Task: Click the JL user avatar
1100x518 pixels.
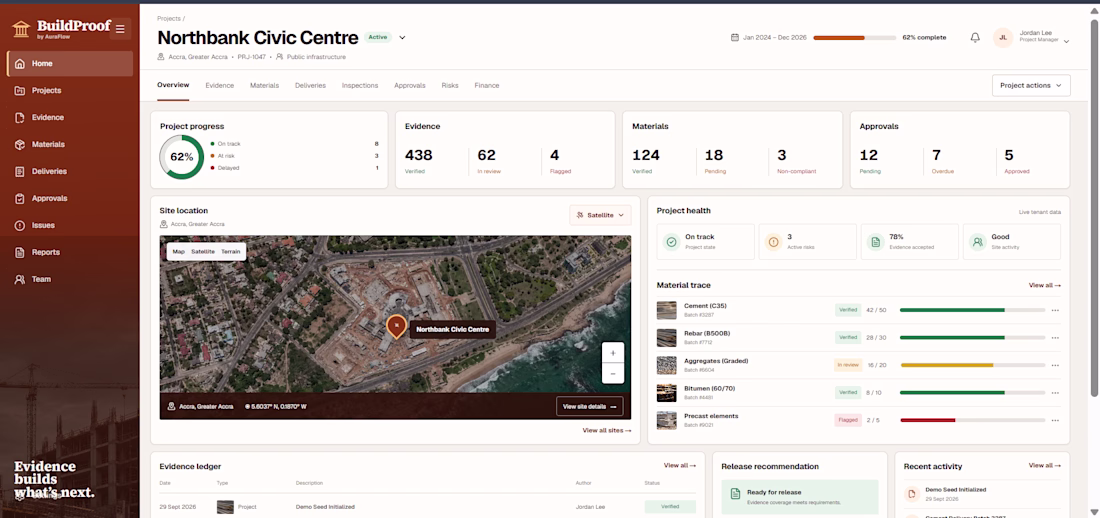Action: (x=1003, y=38)
